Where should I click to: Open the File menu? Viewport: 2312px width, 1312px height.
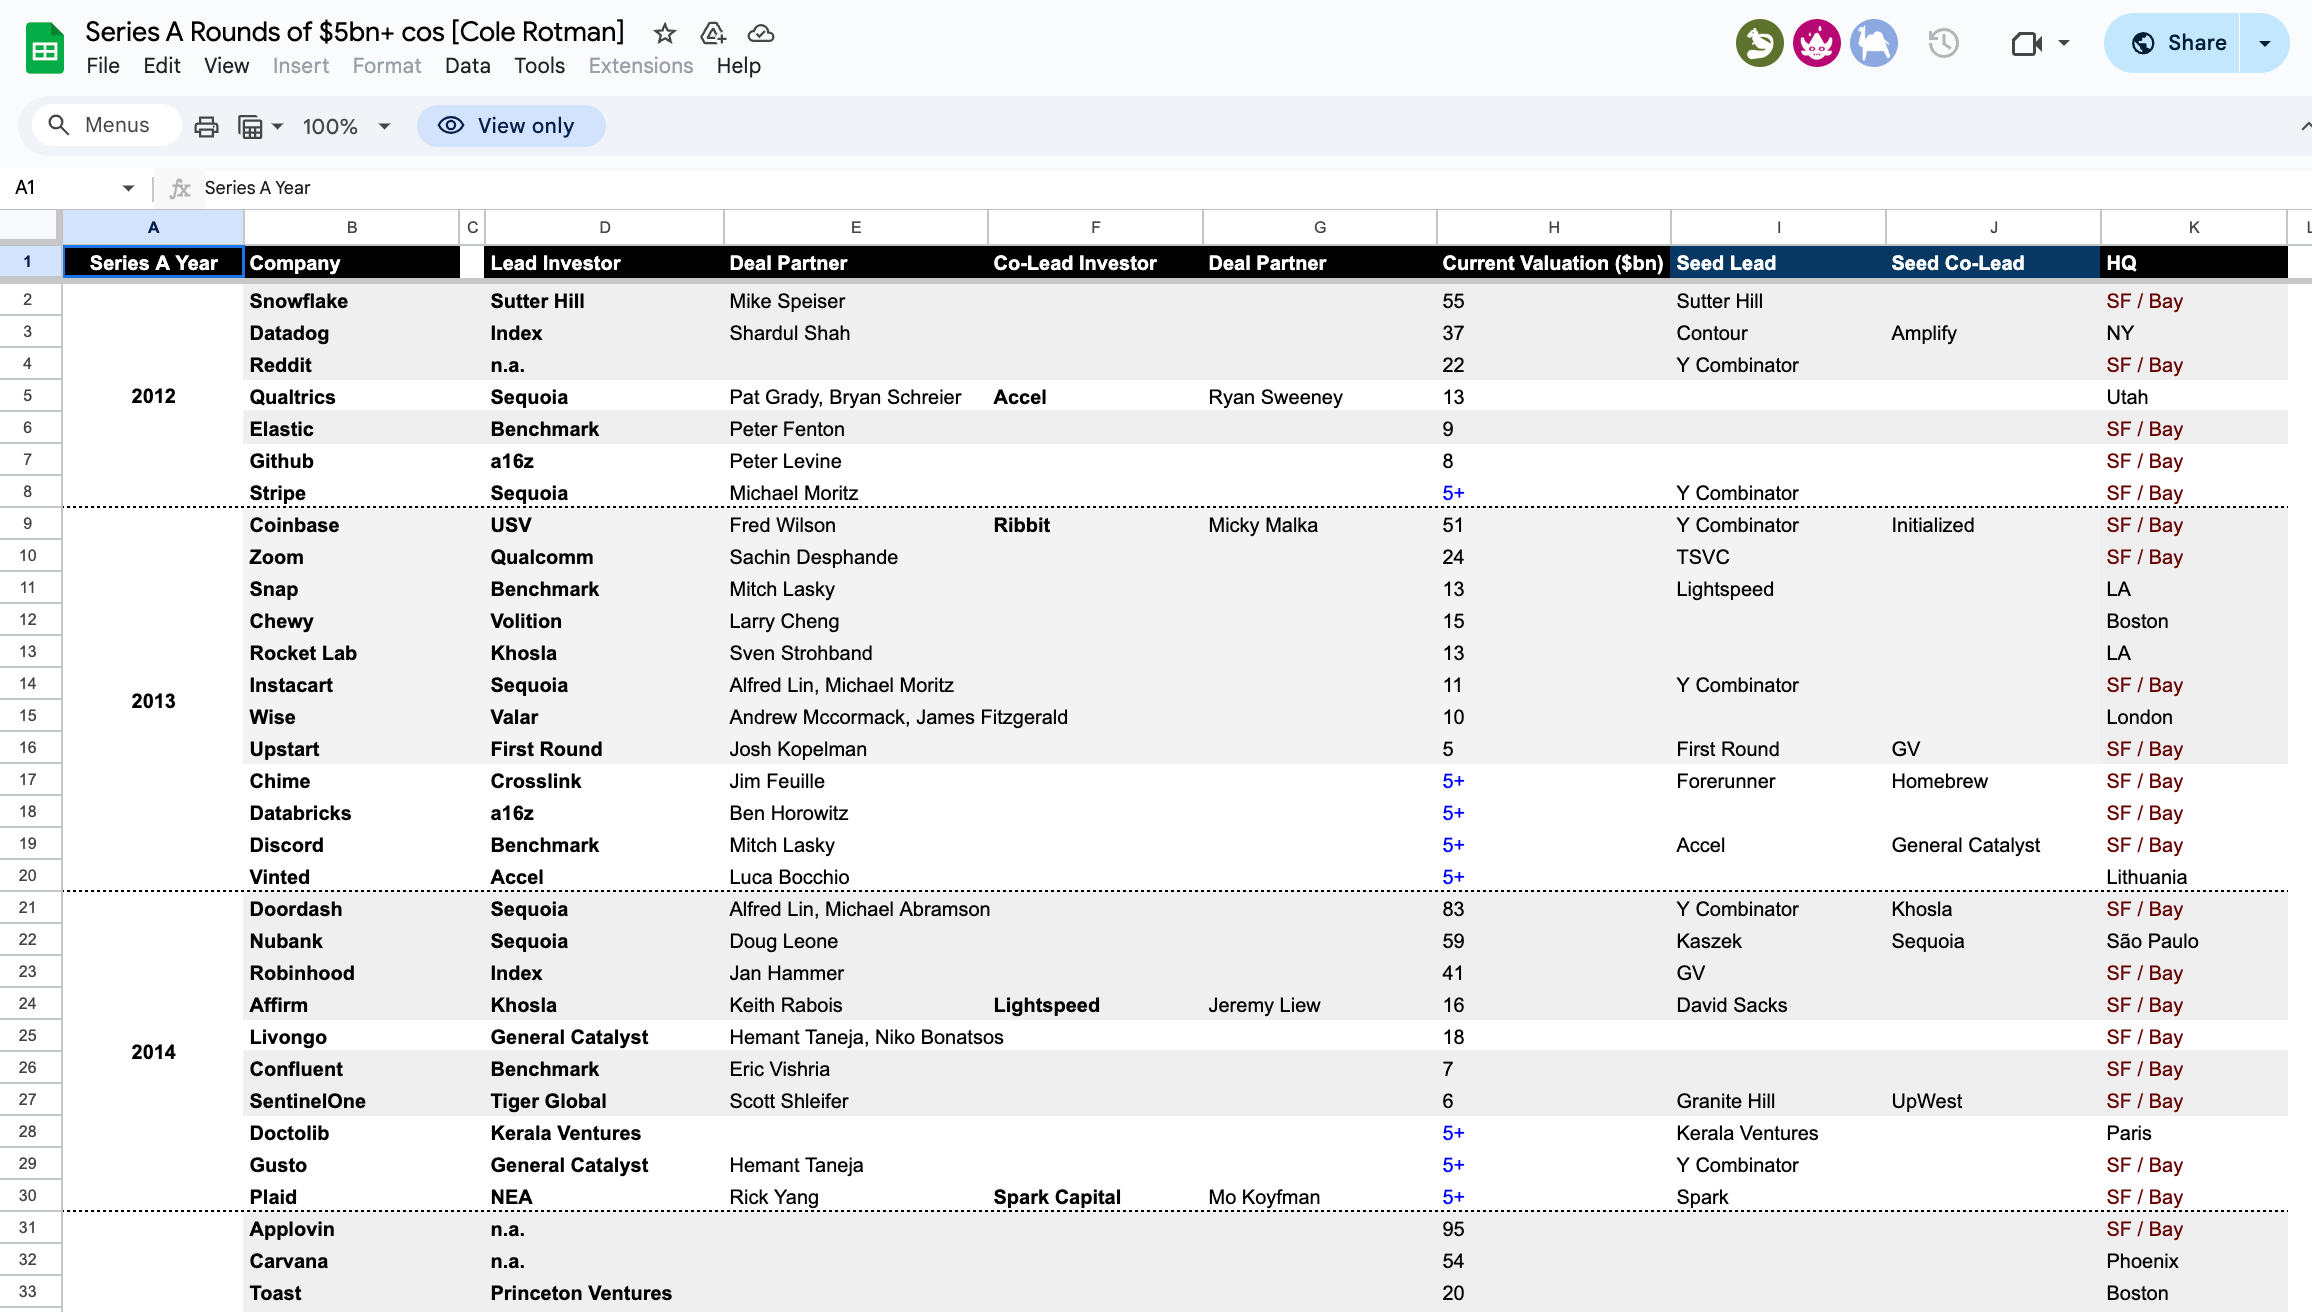tap(103, 66)
